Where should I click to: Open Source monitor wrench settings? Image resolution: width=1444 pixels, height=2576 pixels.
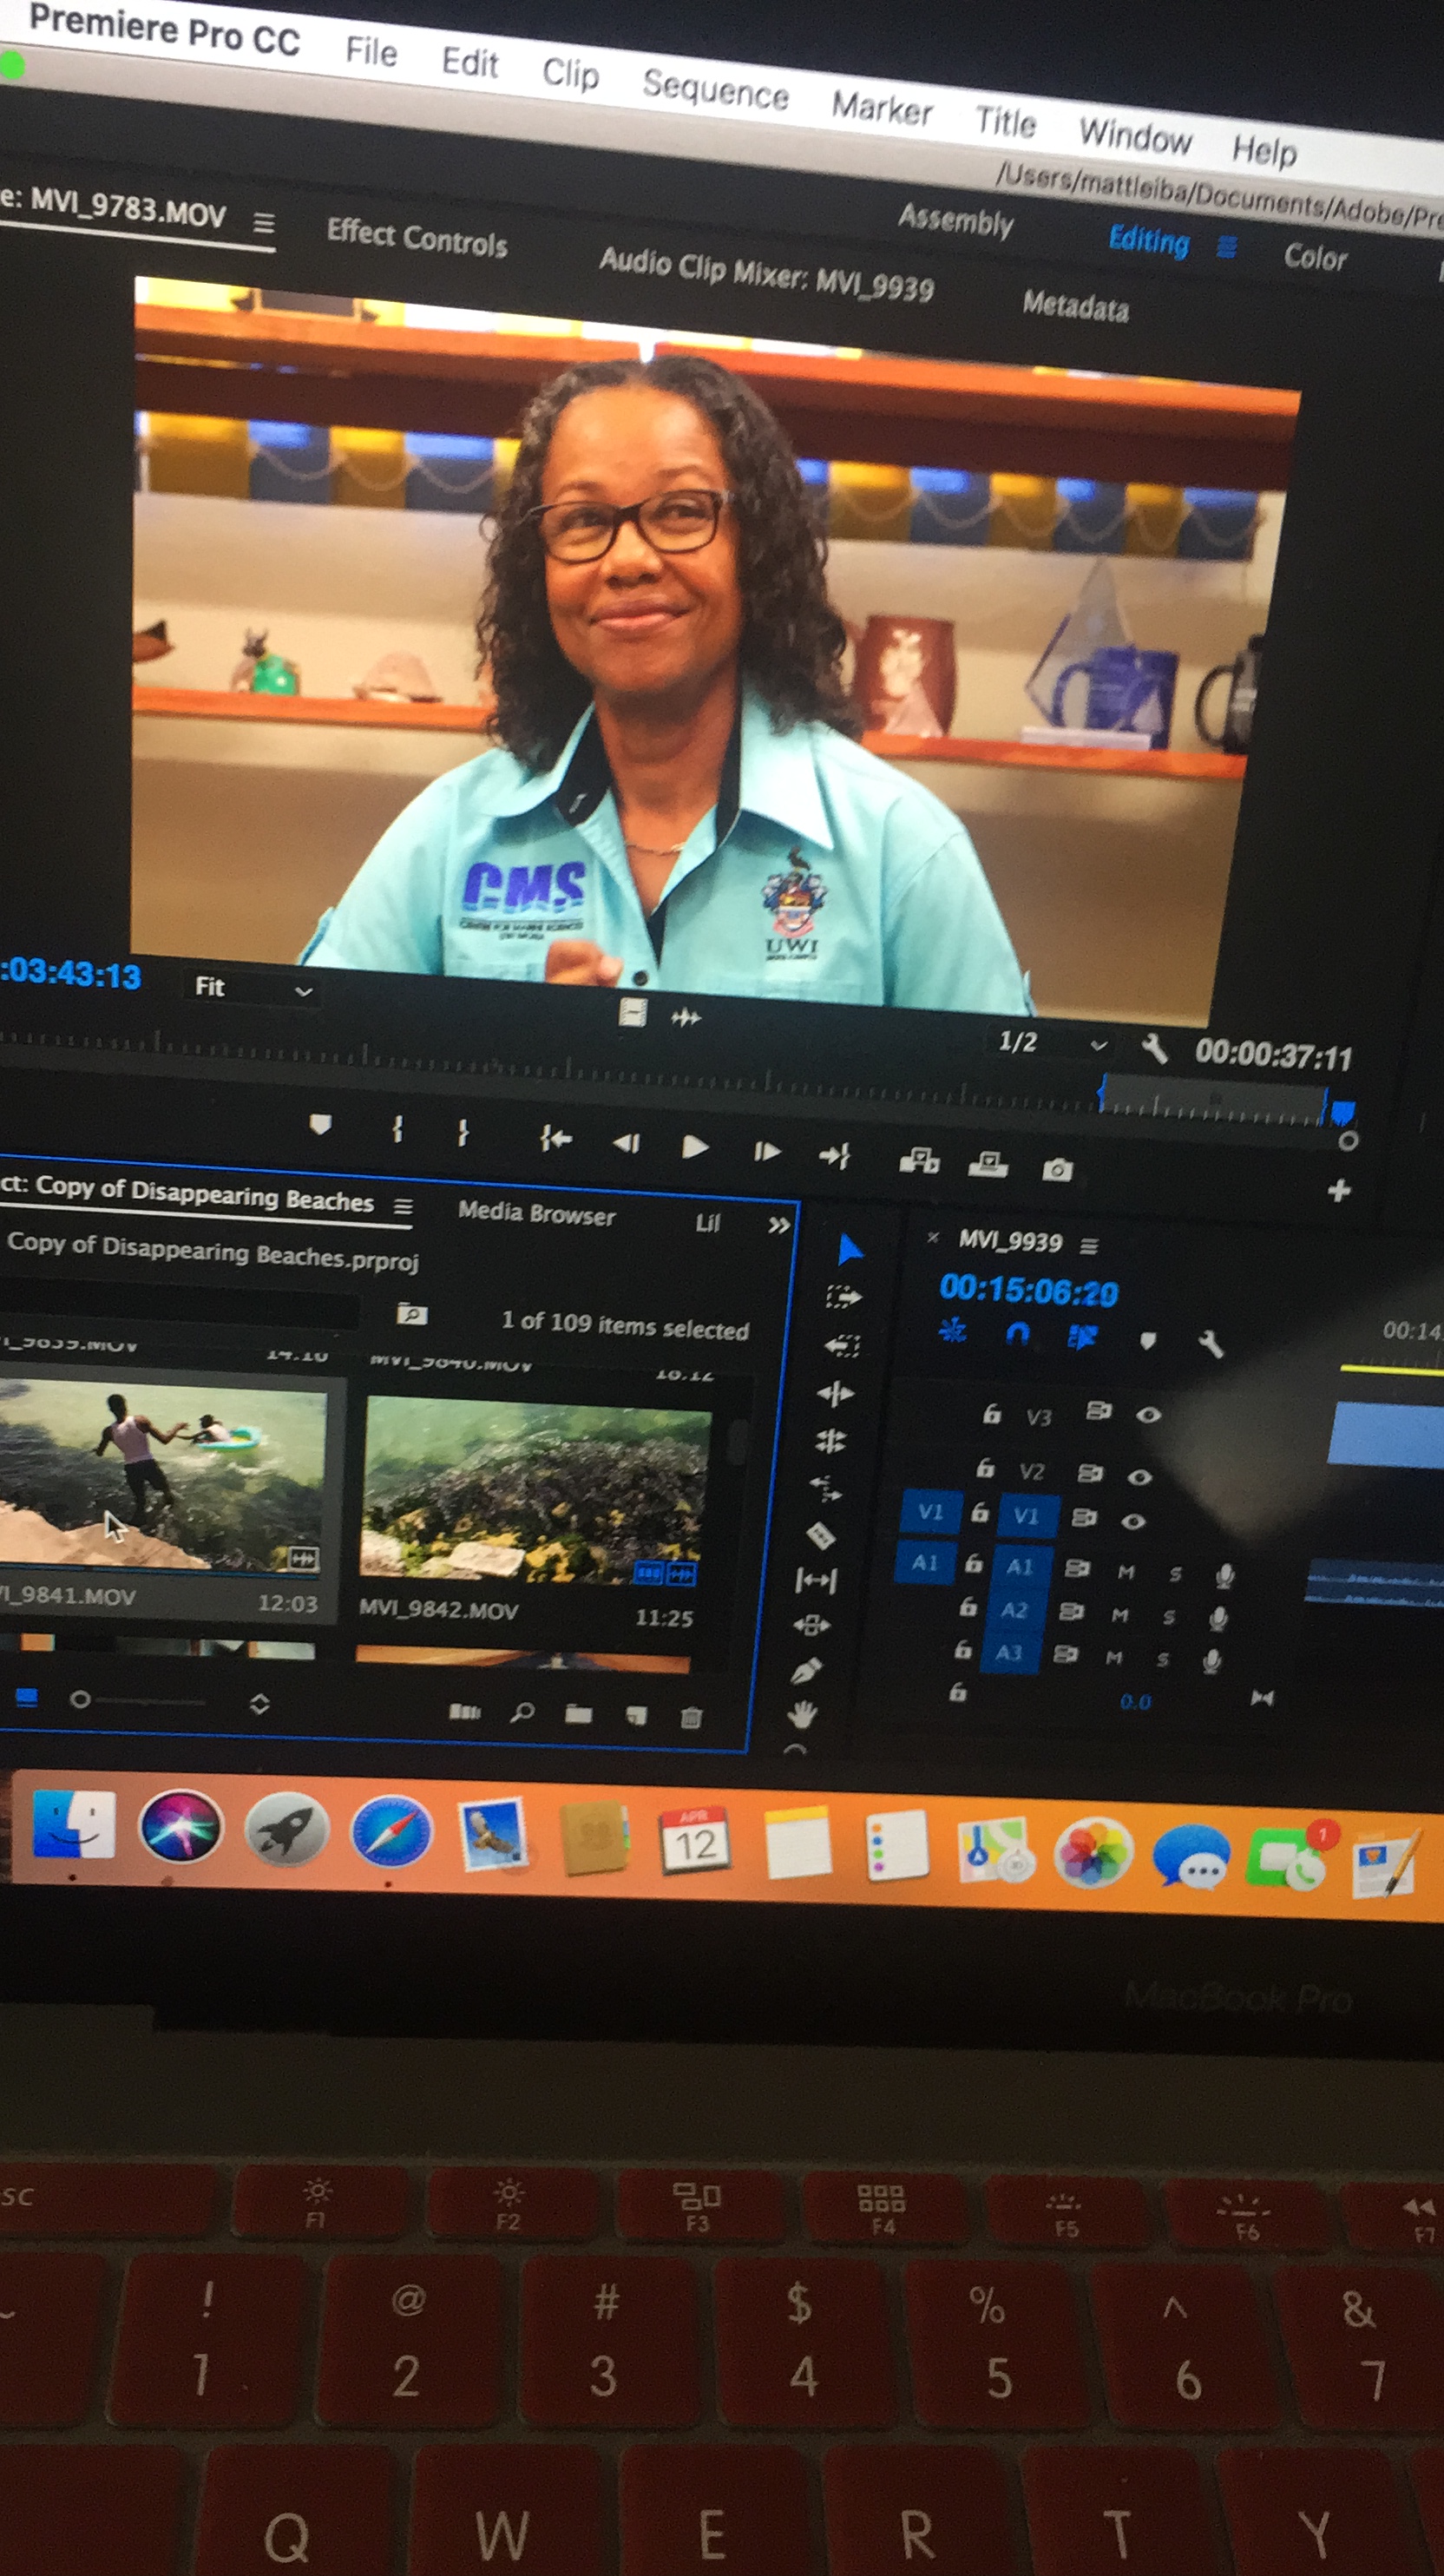click(x=1155, y=1049)
